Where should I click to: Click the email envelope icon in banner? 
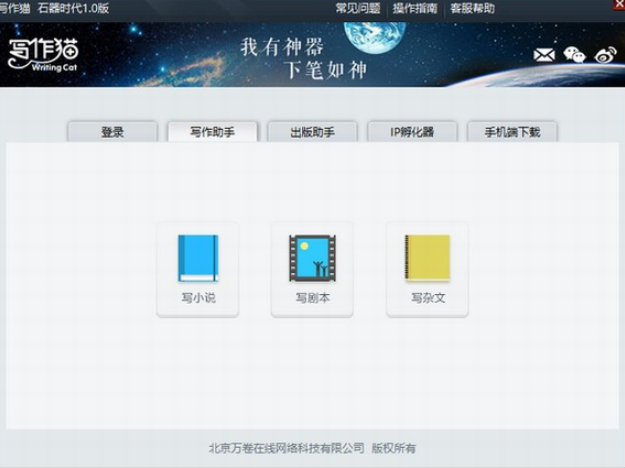[x=544, y=54]
